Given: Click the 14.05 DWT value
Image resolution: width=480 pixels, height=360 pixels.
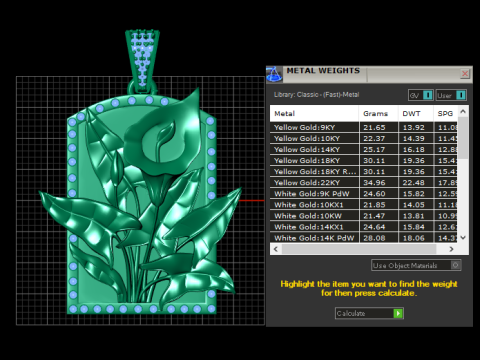Looking at the screenshot, I should 414,205.
